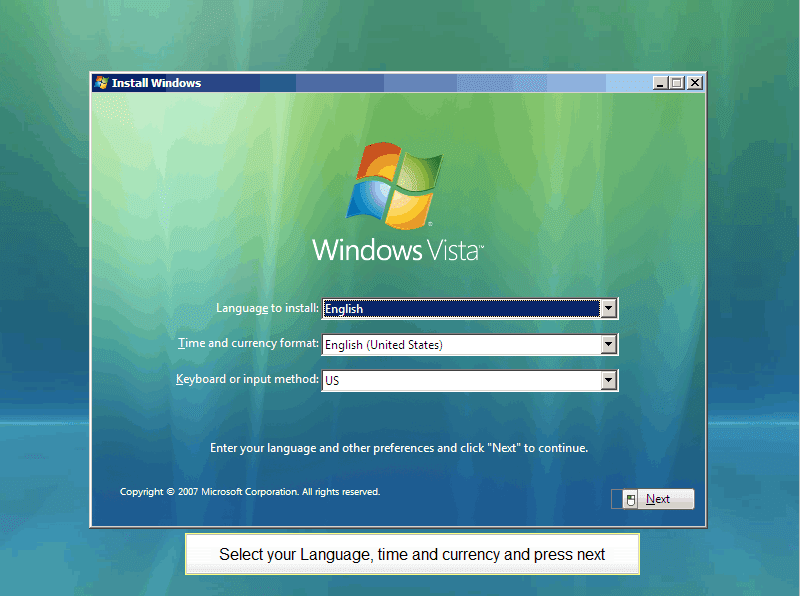Expand Time and currency format dropdown arrow
The width and height of the screenshot is (800, 596).
[608, 344]
